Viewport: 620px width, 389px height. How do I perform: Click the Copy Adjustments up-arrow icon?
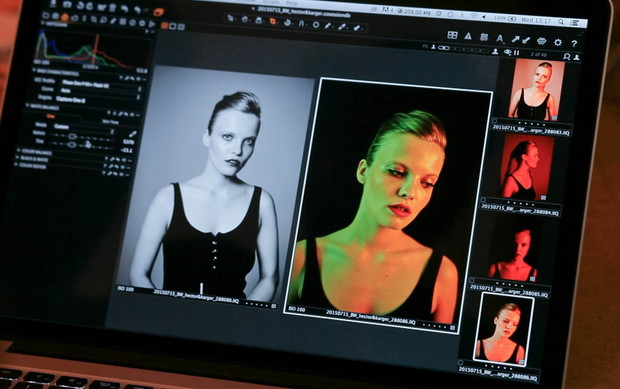click(516, 39)
